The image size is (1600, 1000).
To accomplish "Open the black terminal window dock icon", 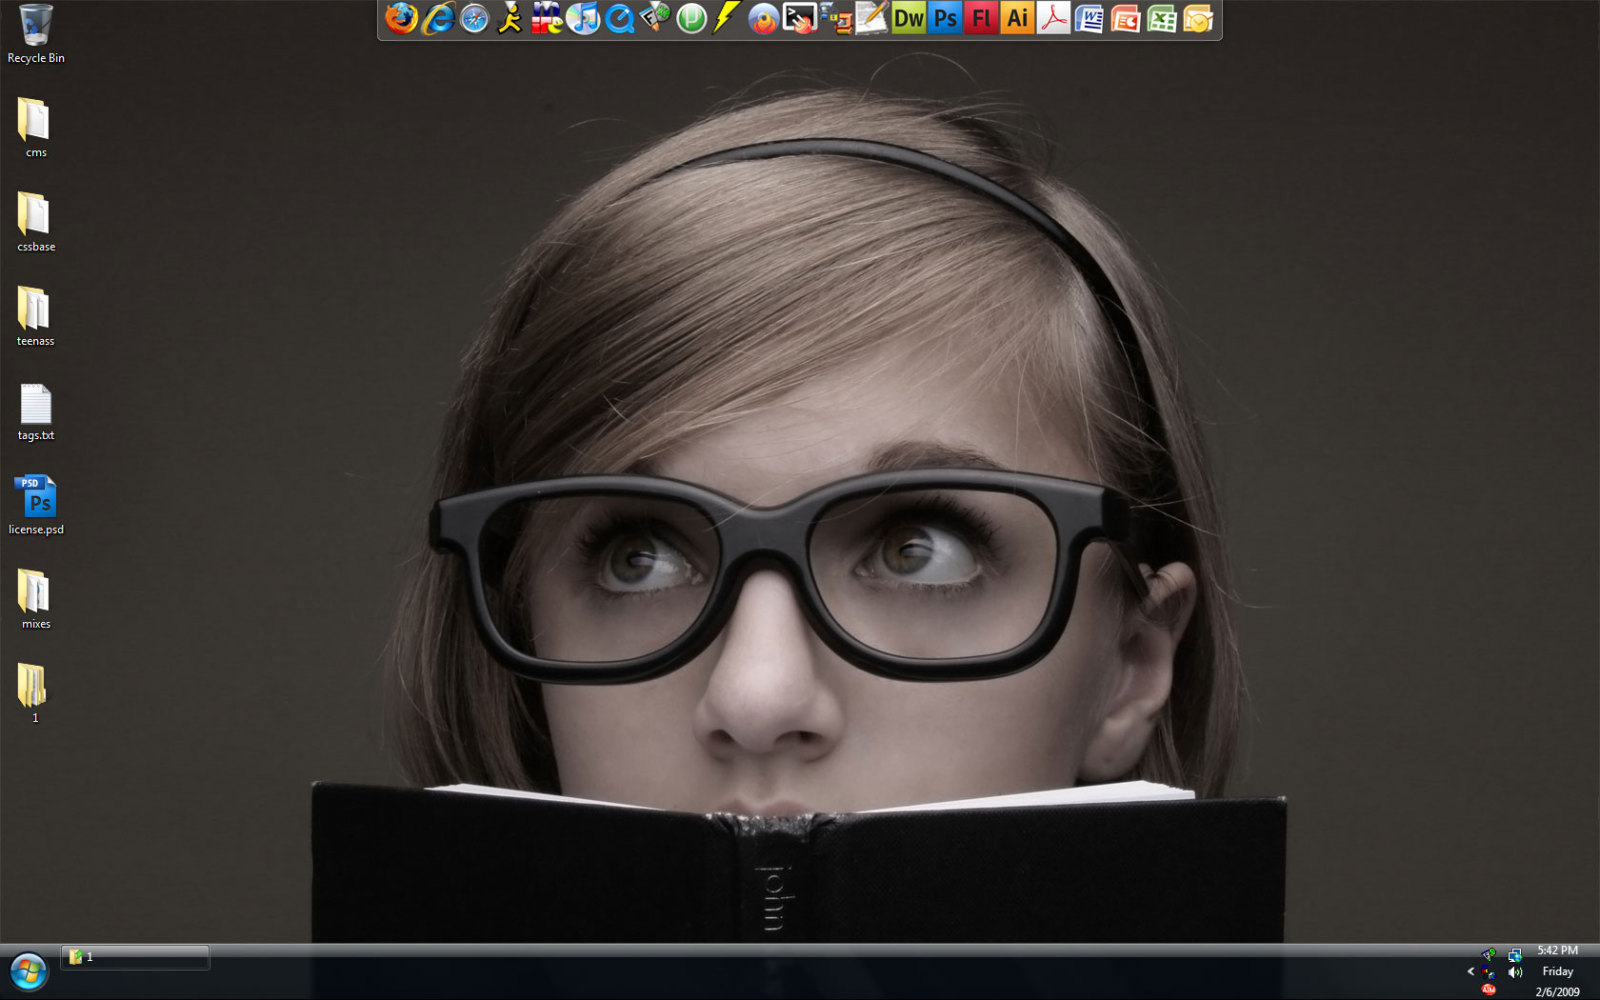I will pos(799,18).
